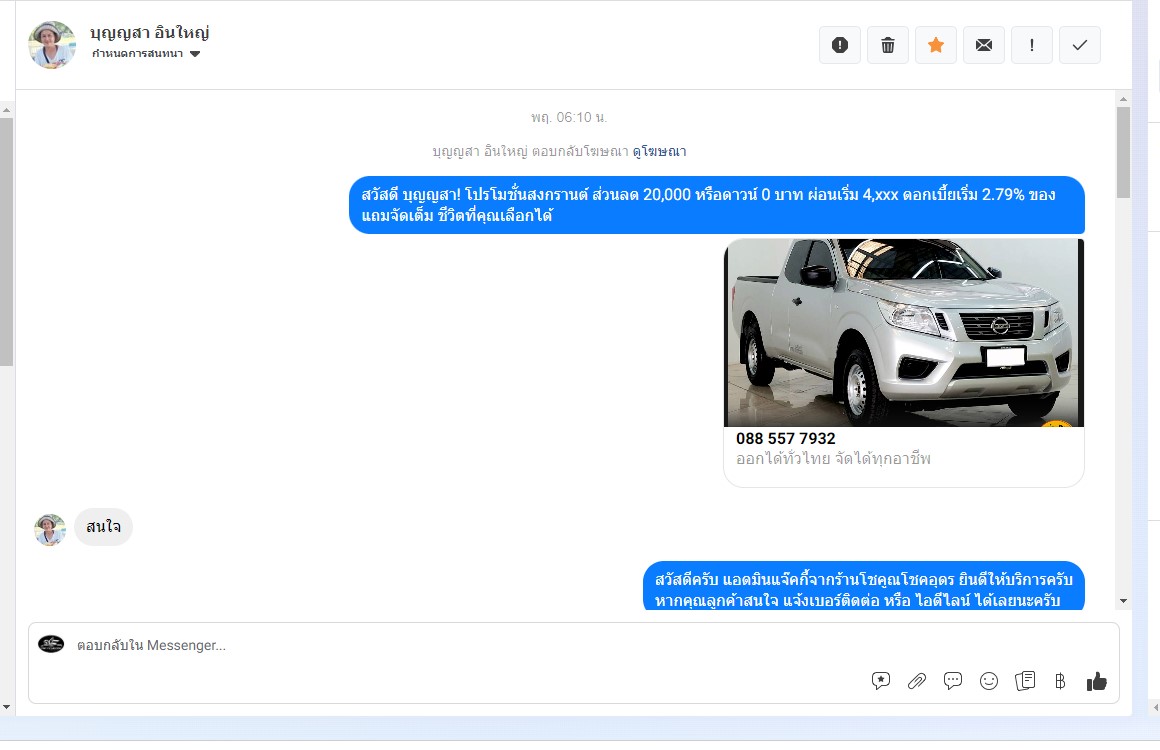Click the page logo avatar beside reply box
The image size is (1160, 750).
coord(51,644)
